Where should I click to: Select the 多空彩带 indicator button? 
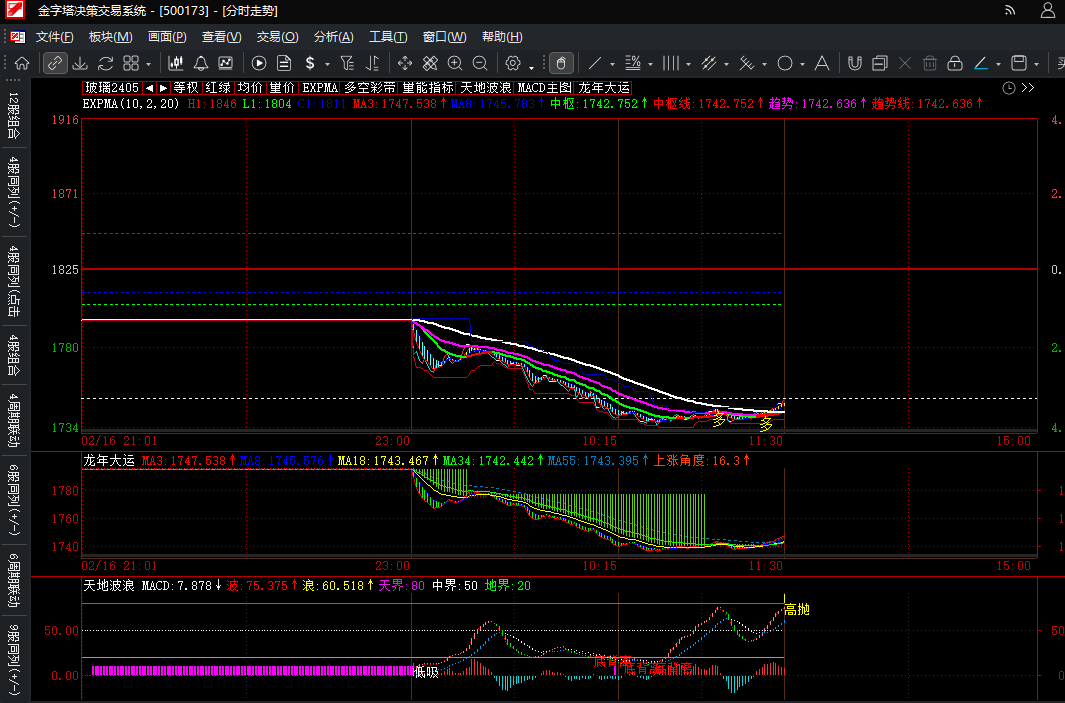pyautogui.click(x=369, y=88)
